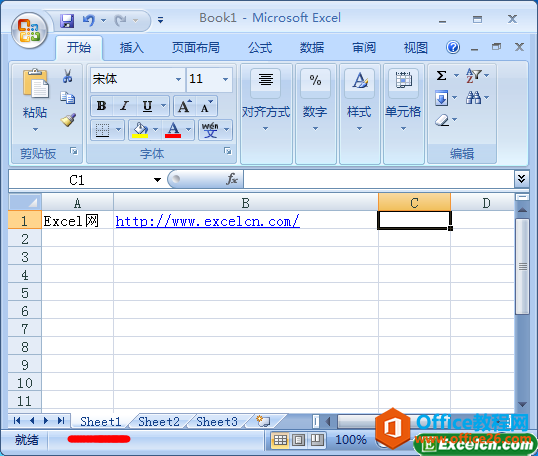Switch to the Sheet3 tab

(x=217, y=422)
